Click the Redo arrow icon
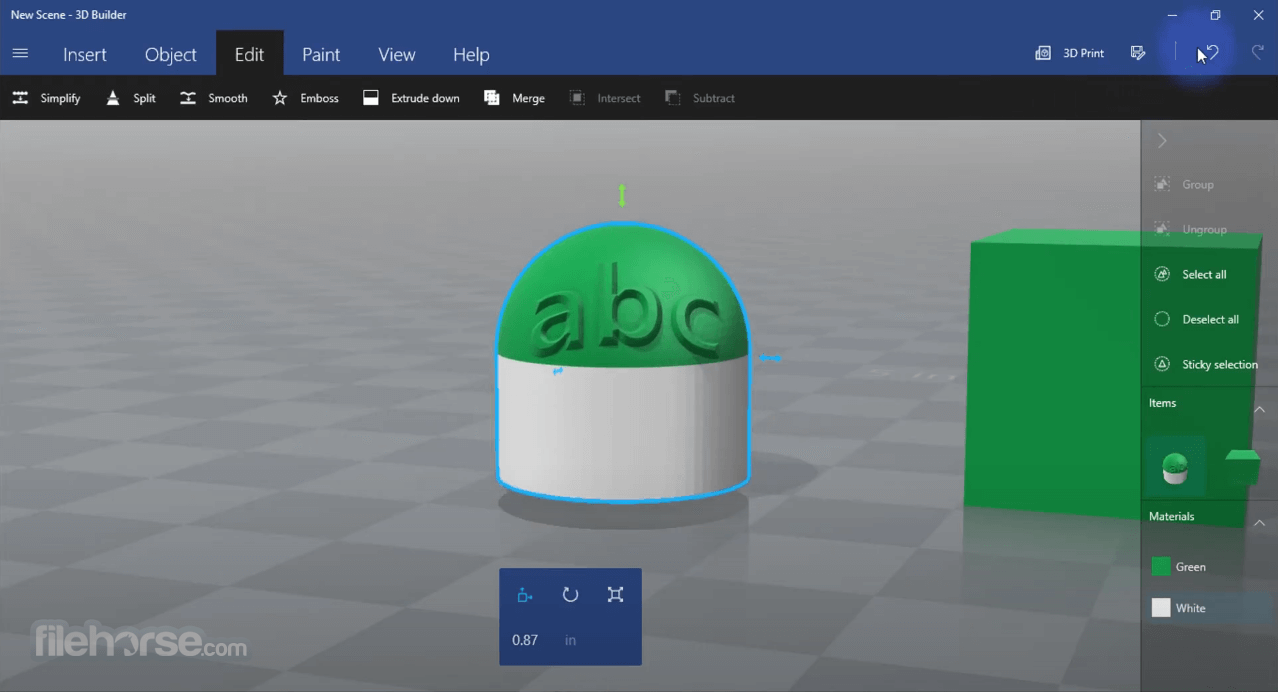Screen dimensions: 1278x692 (1258, 53)
